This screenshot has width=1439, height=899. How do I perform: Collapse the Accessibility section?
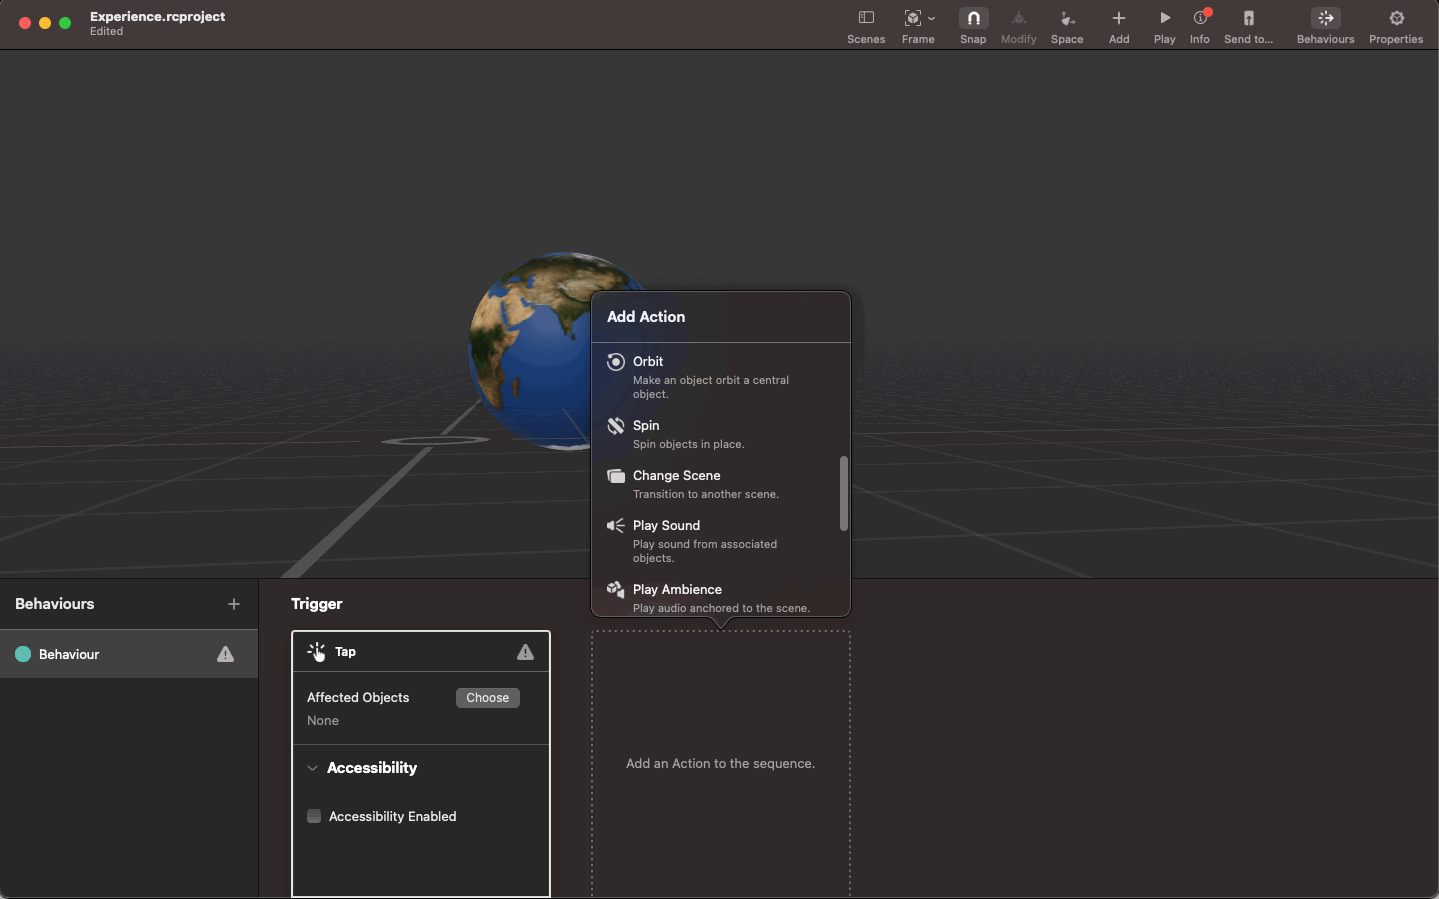coord(313,768)
